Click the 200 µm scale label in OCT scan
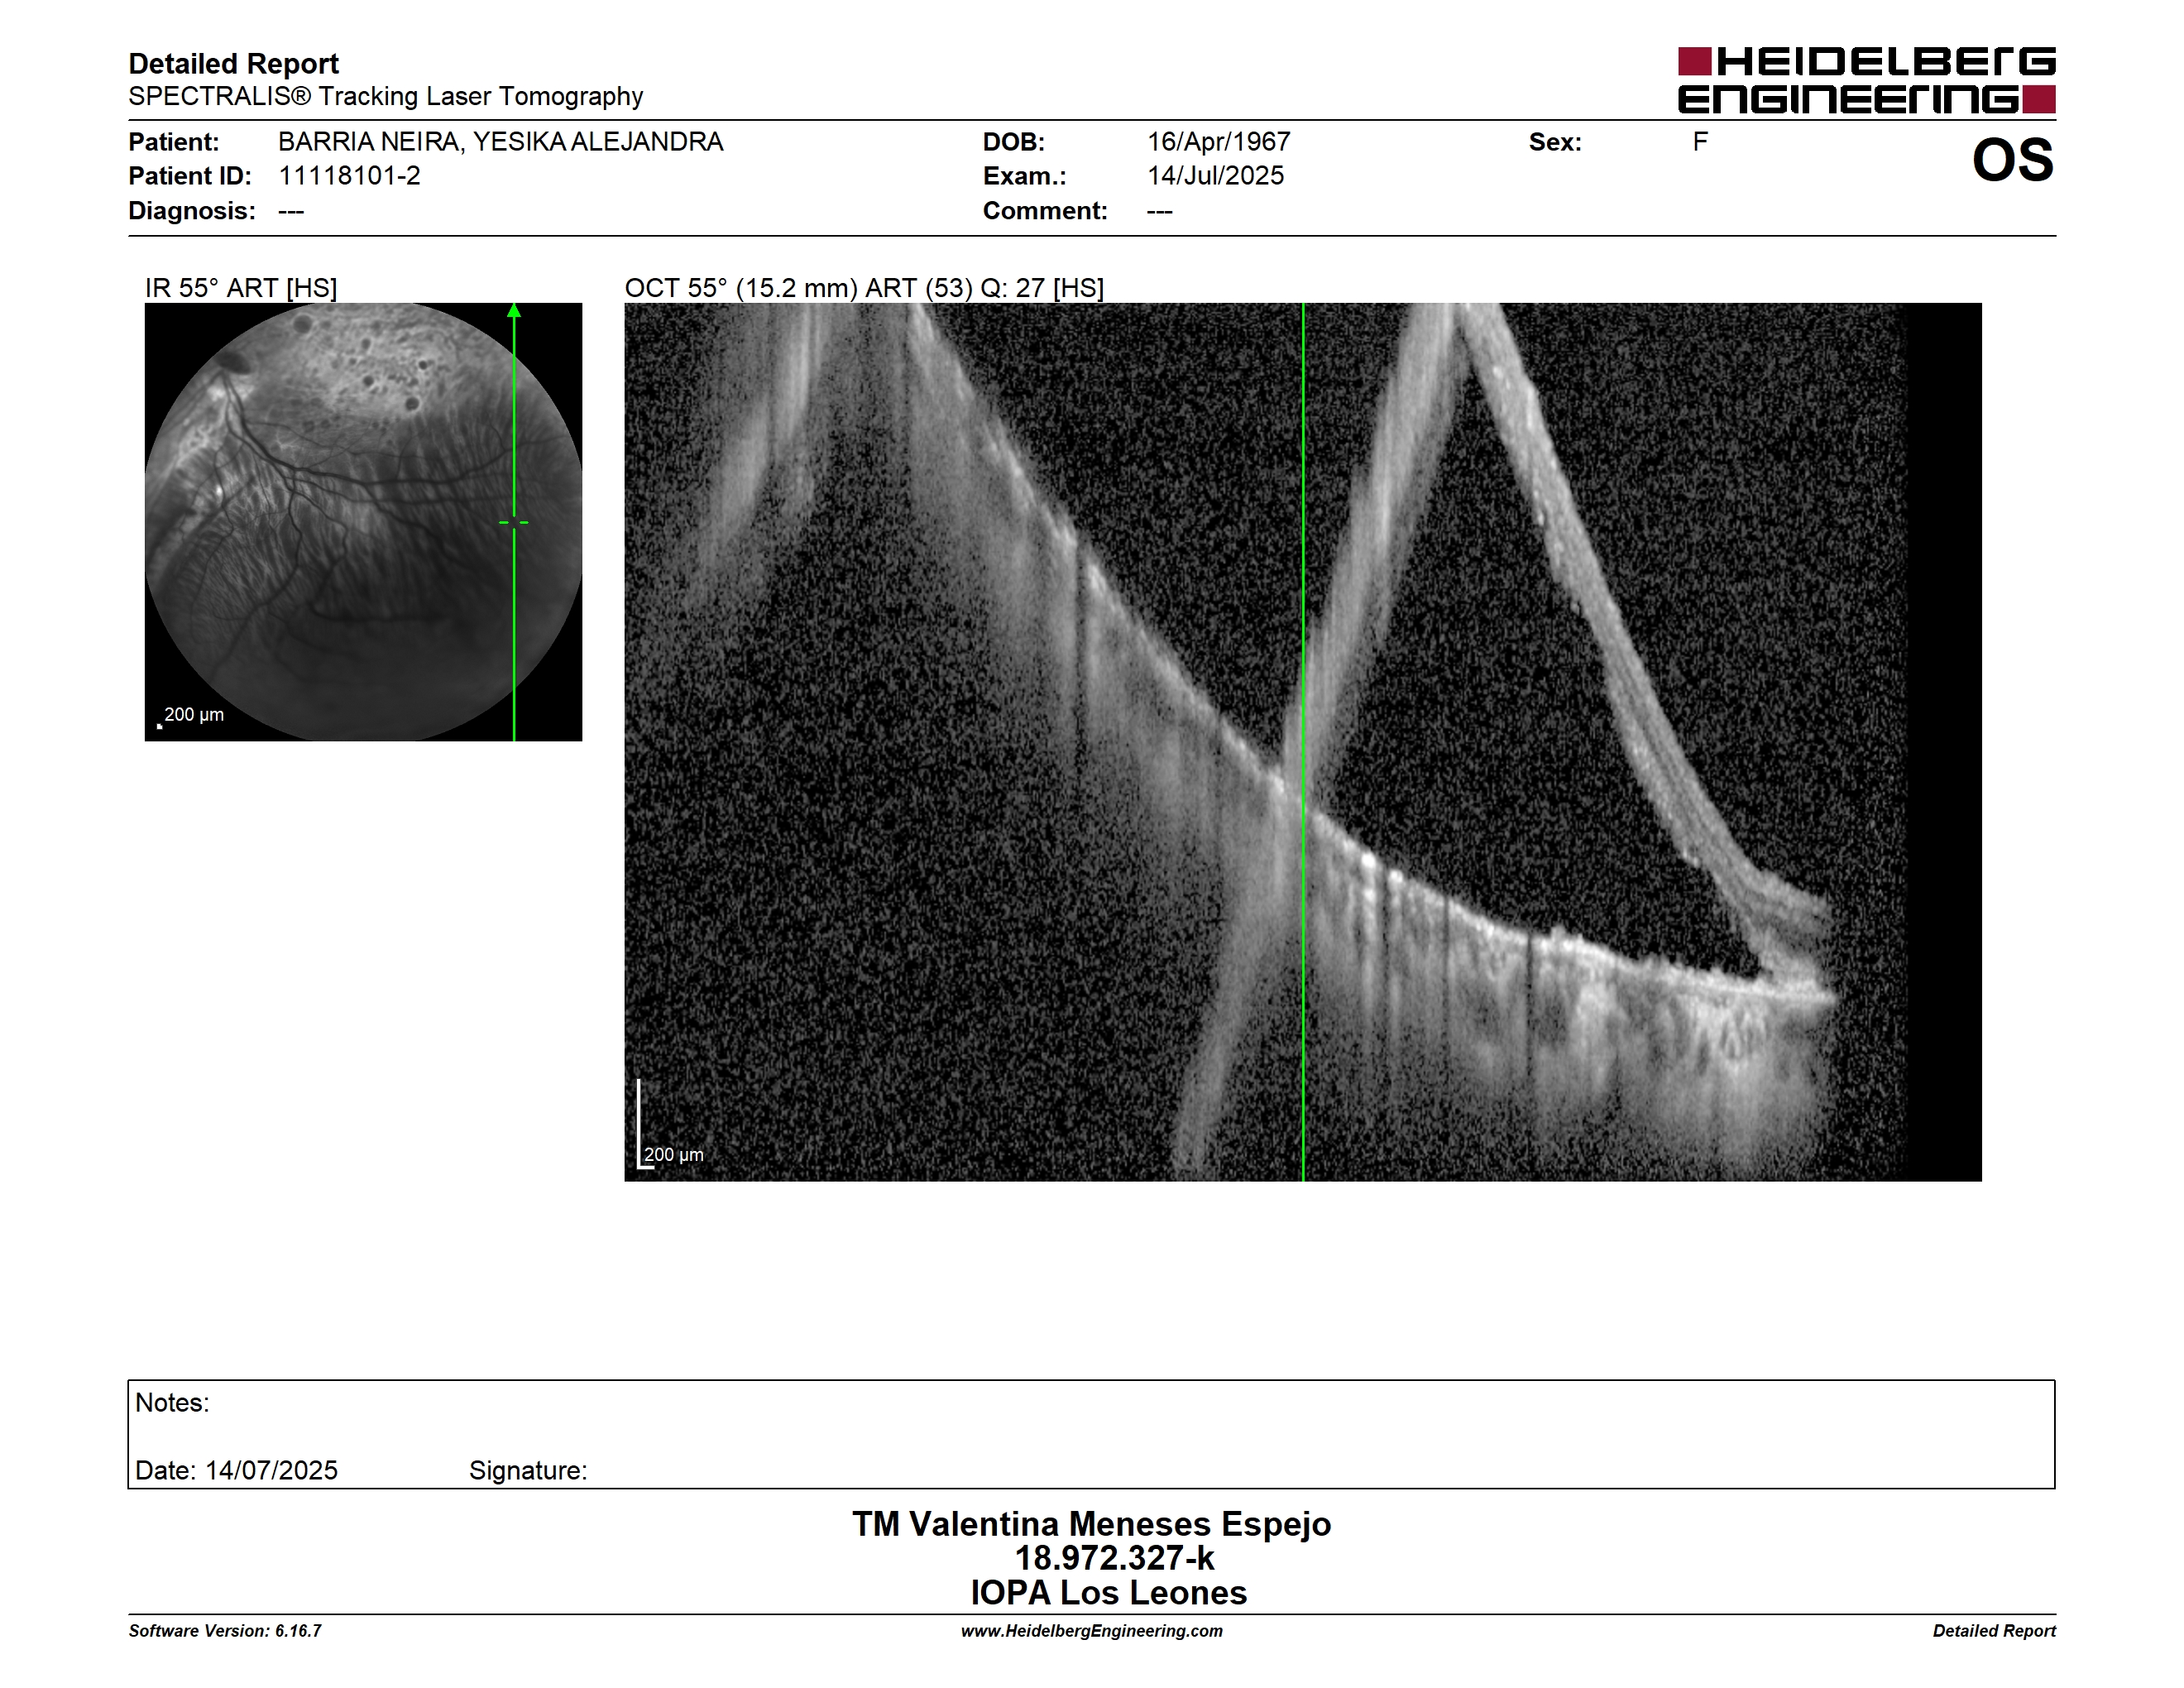This screenshot has width=2184, height=1688. point(673,1154)
